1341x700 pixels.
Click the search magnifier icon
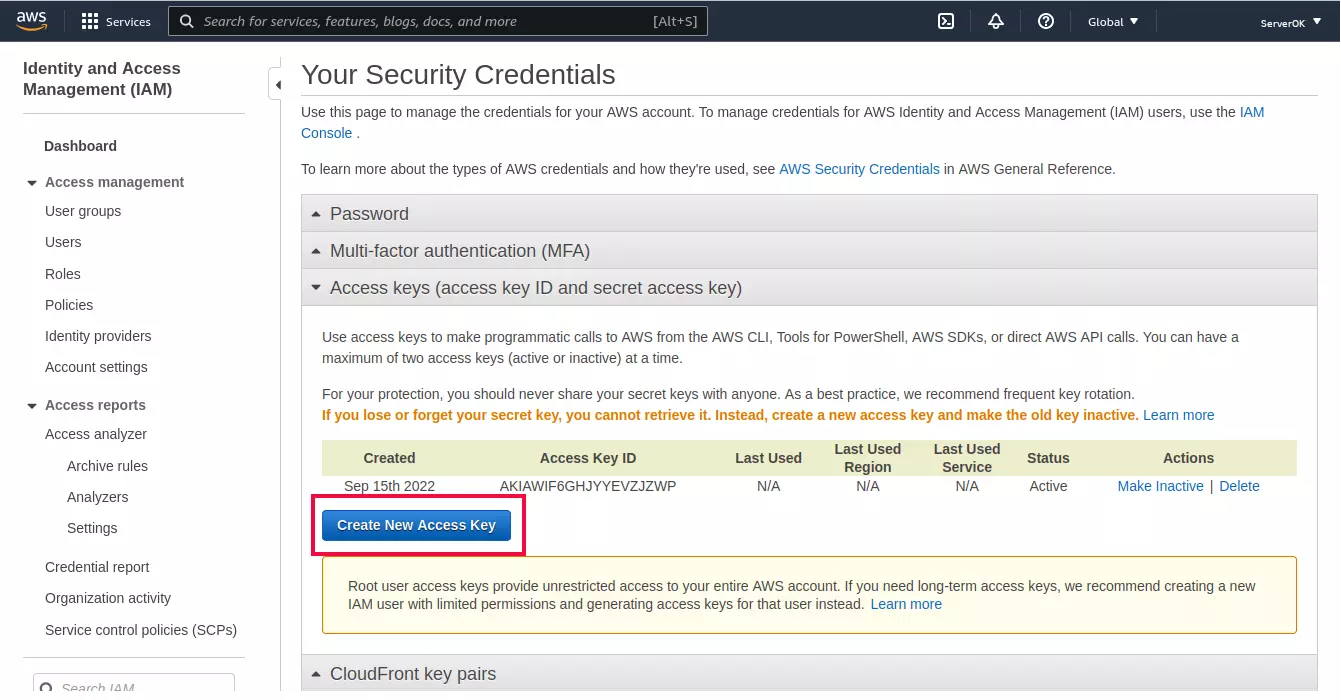point(187,20)
